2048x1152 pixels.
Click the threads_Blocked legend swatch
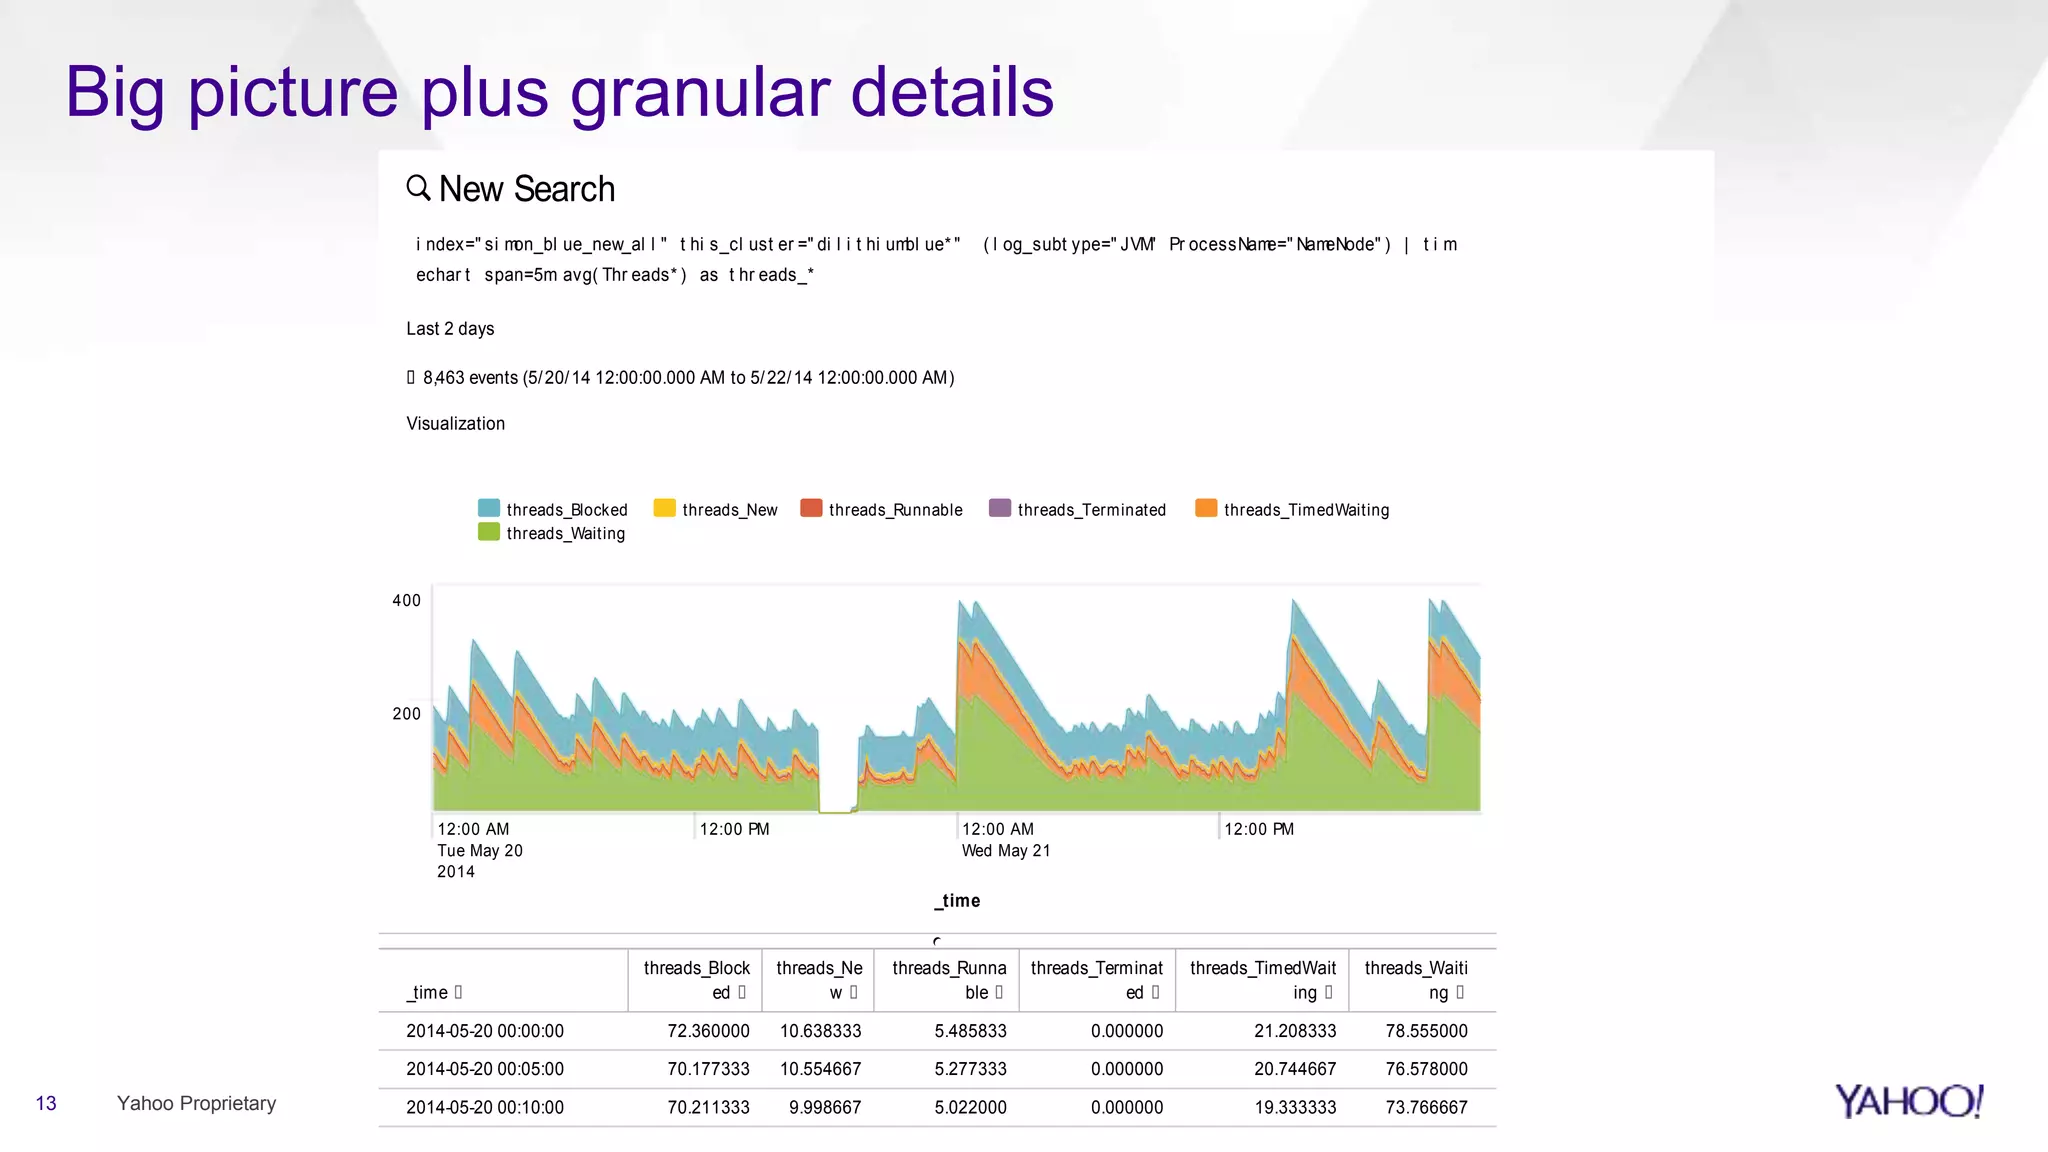(x=488, y=508)
